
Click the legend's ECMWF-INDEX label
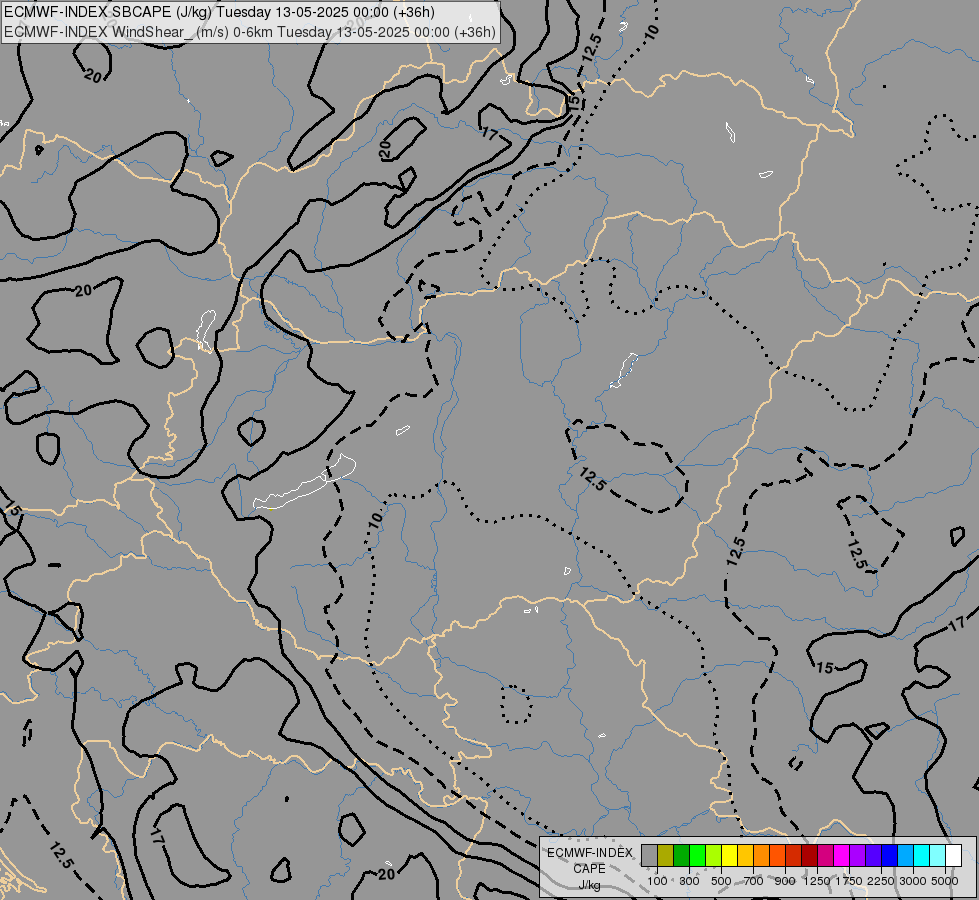[x=590, y=853]
